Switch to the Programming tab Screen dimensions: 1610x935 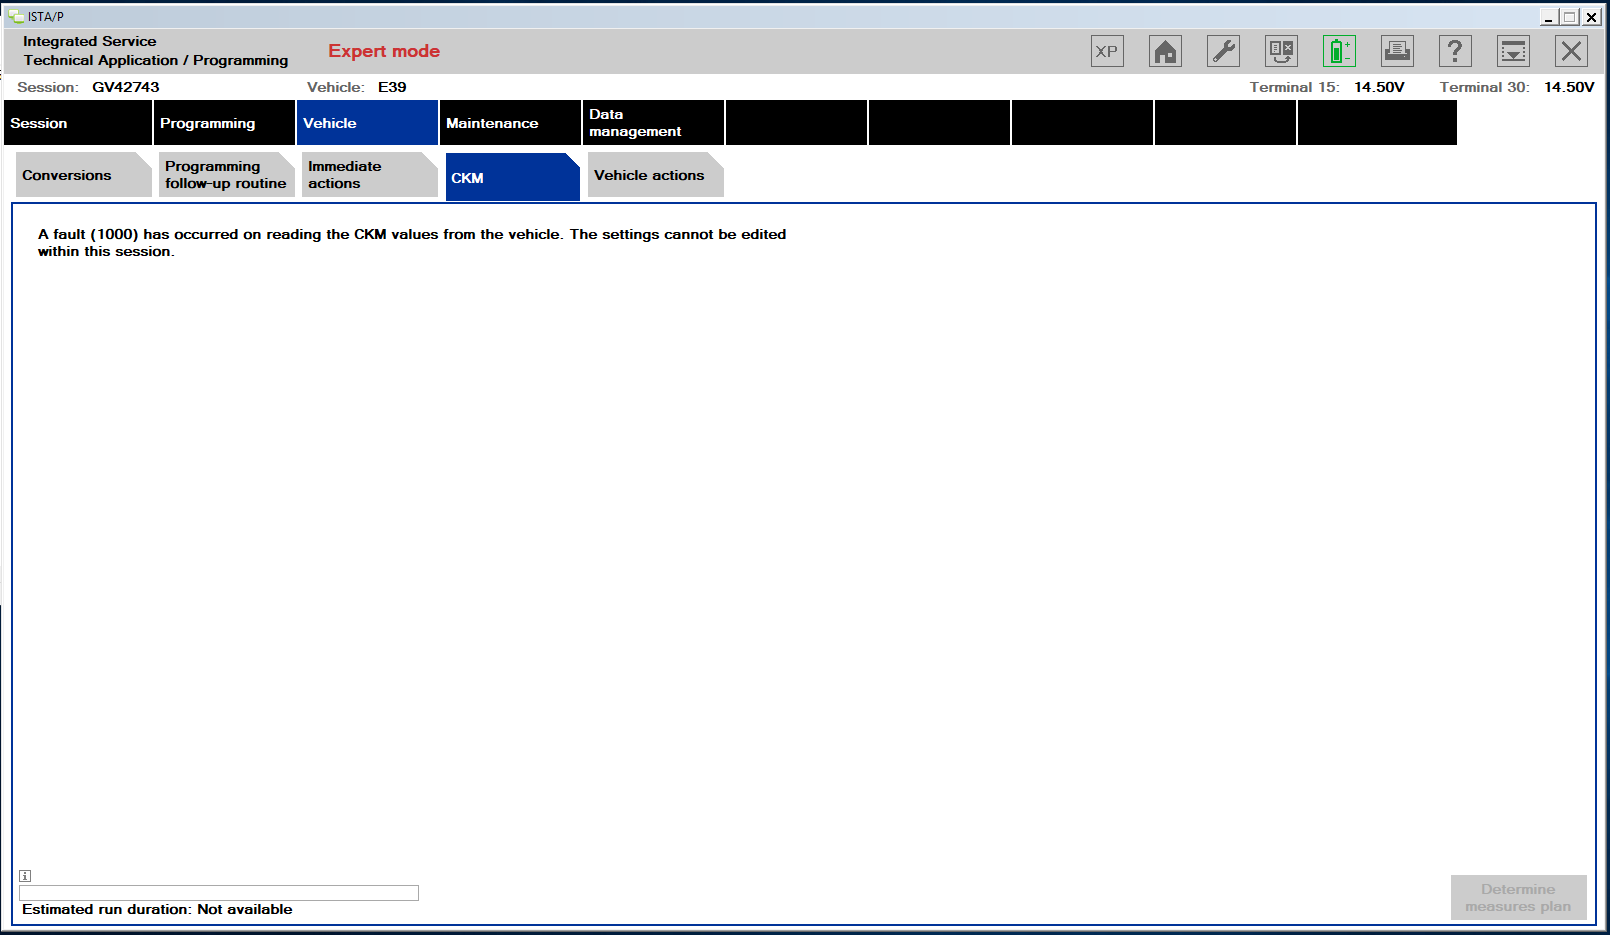(x=225, y=123)
